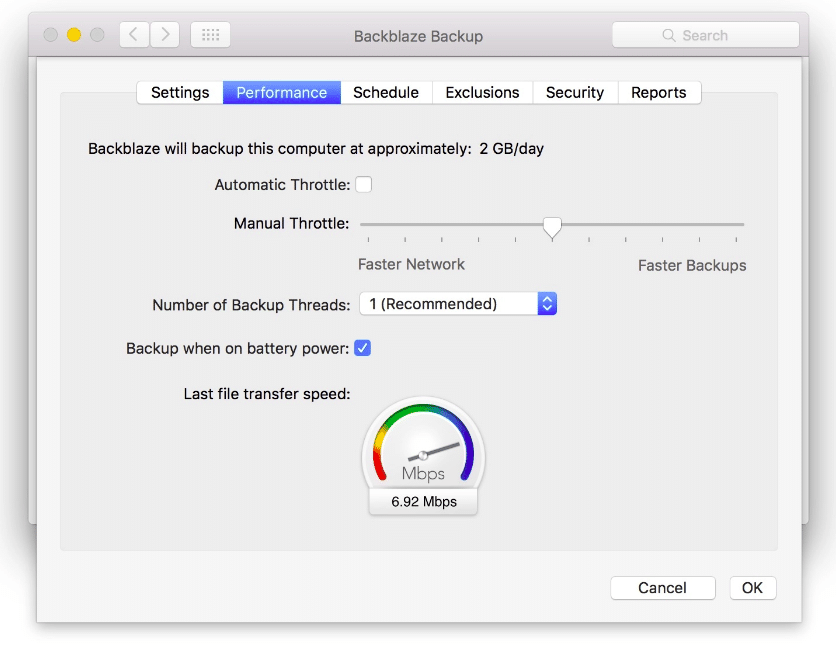Screen dimensions: 836x645
Task: Click the Last file transfer speed label
Action: point(267,394)
